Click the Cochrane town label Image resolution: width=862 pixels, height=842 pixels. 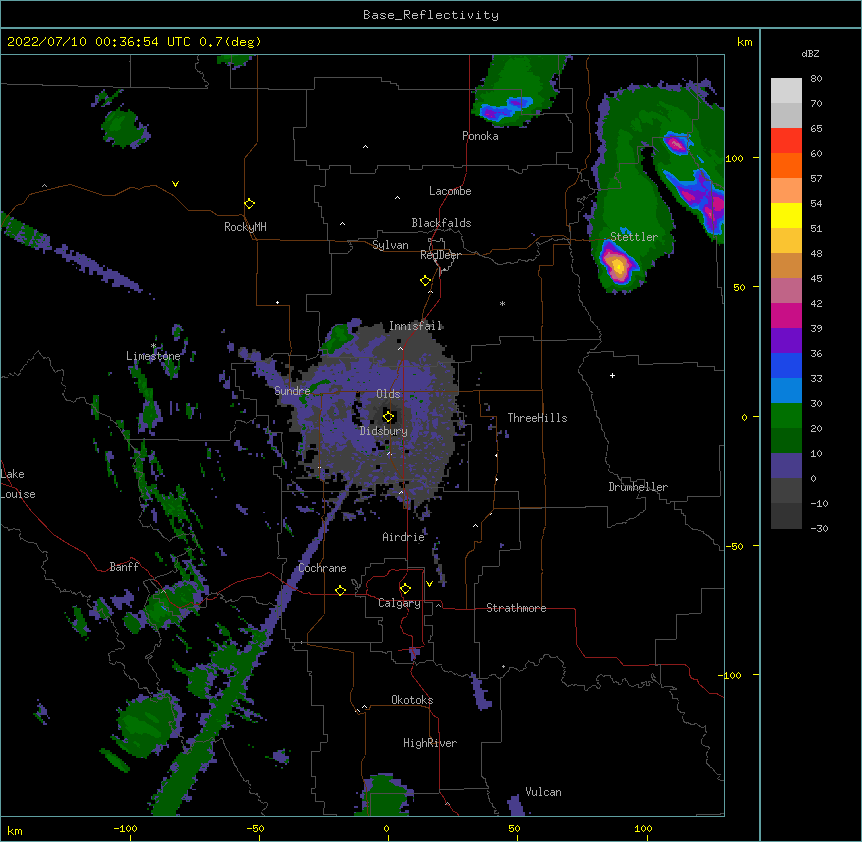click(322, 568)
